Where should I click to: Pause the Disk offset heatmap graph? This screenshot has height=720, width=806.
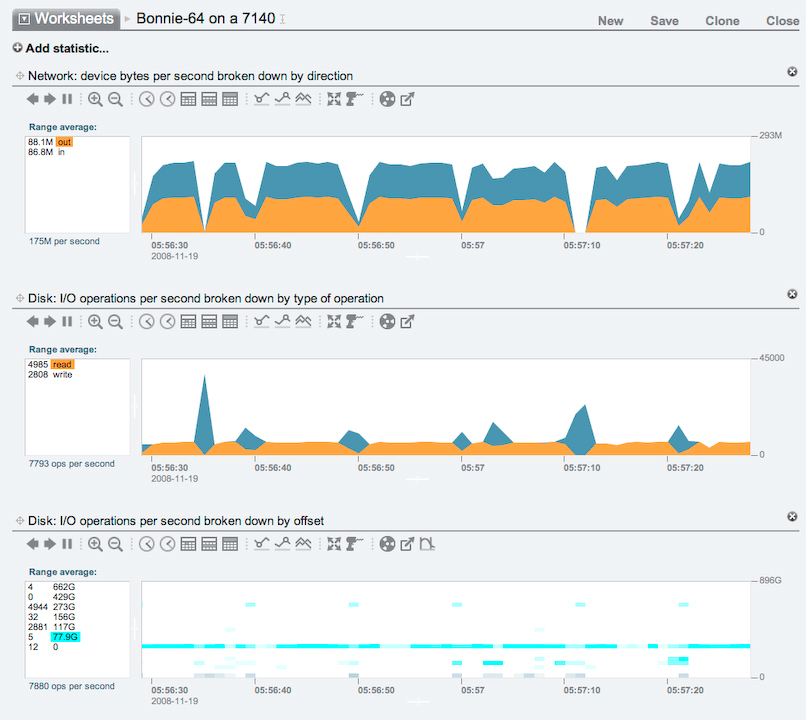point(67,545)
